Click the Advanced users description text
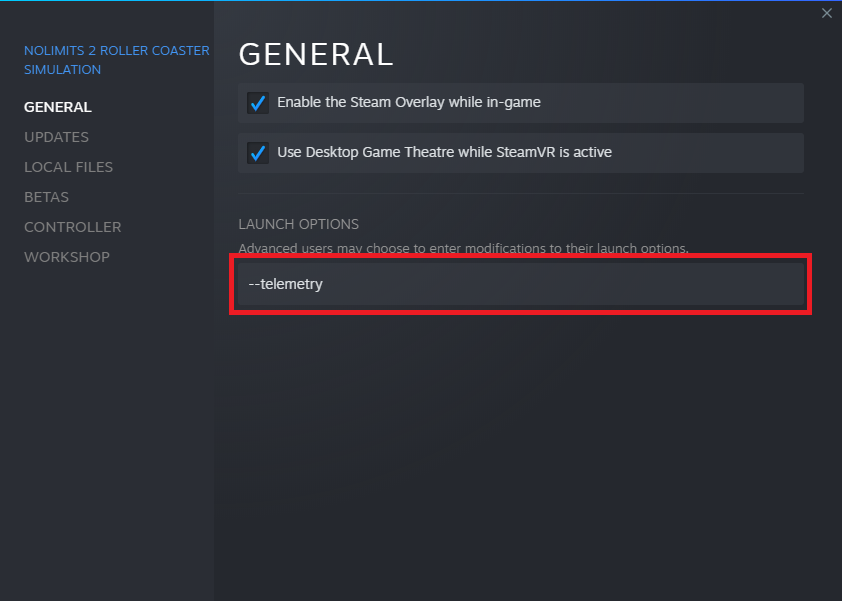The image size is (842, 601). [463, 248]
